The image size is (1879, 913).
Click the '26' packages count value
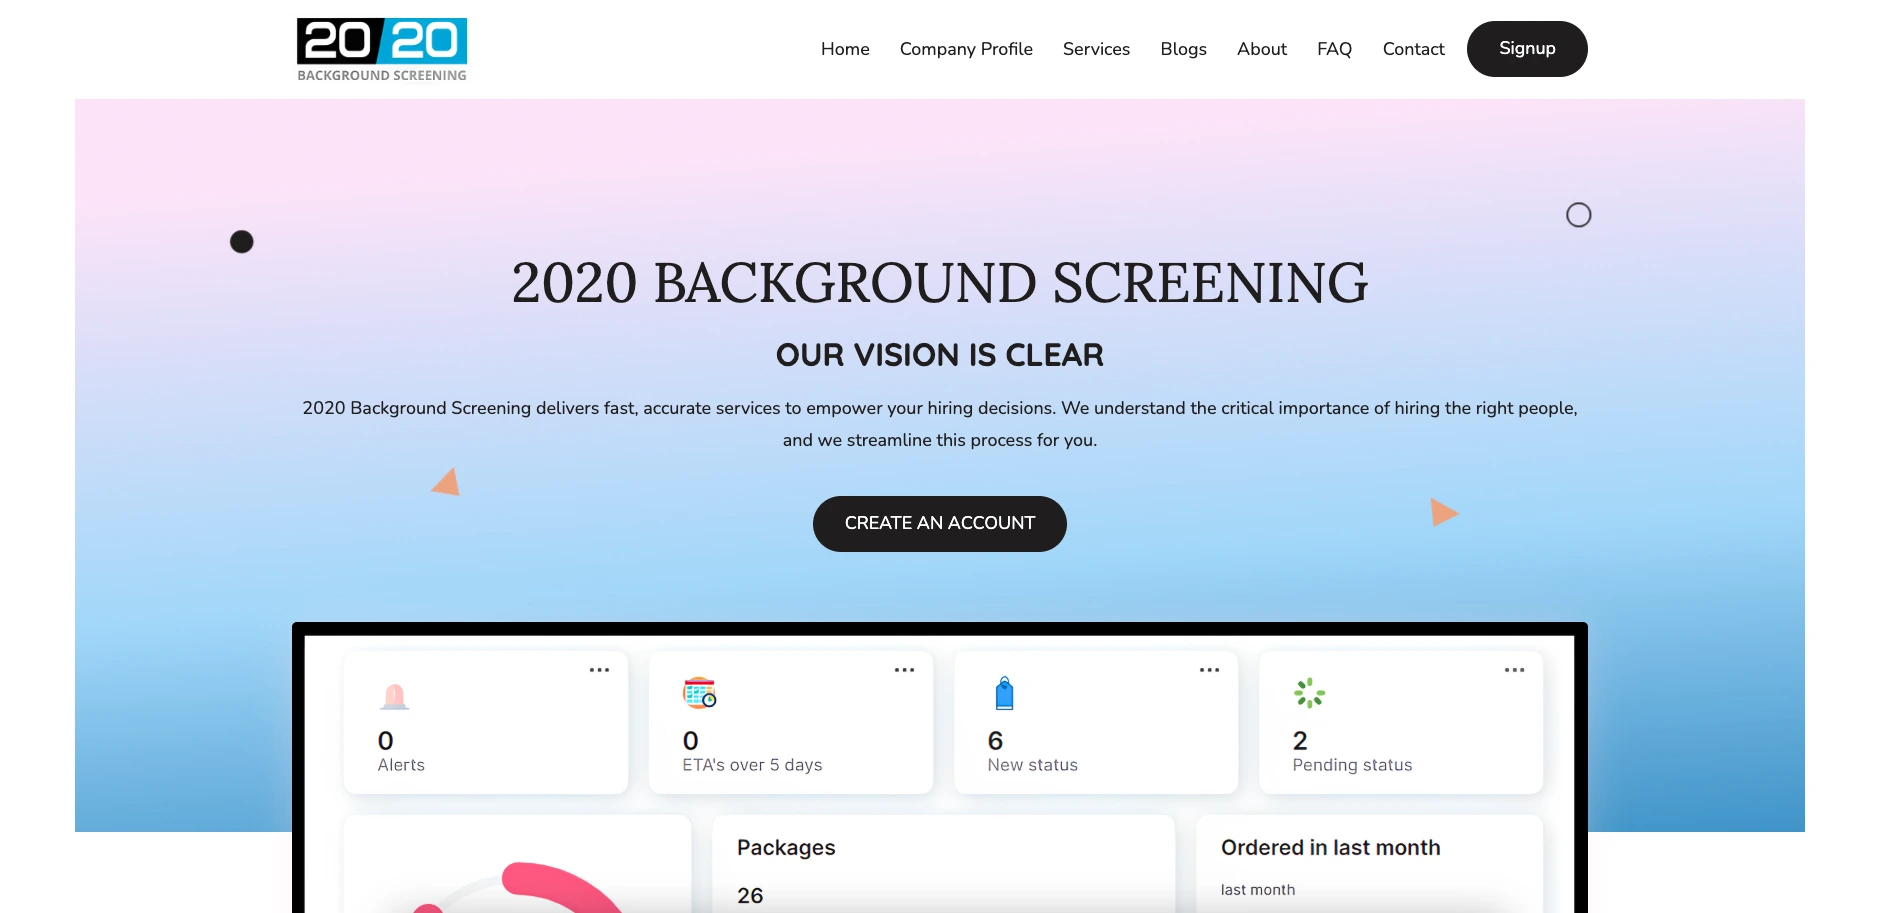pyautogui.click(x=750, y=895)
